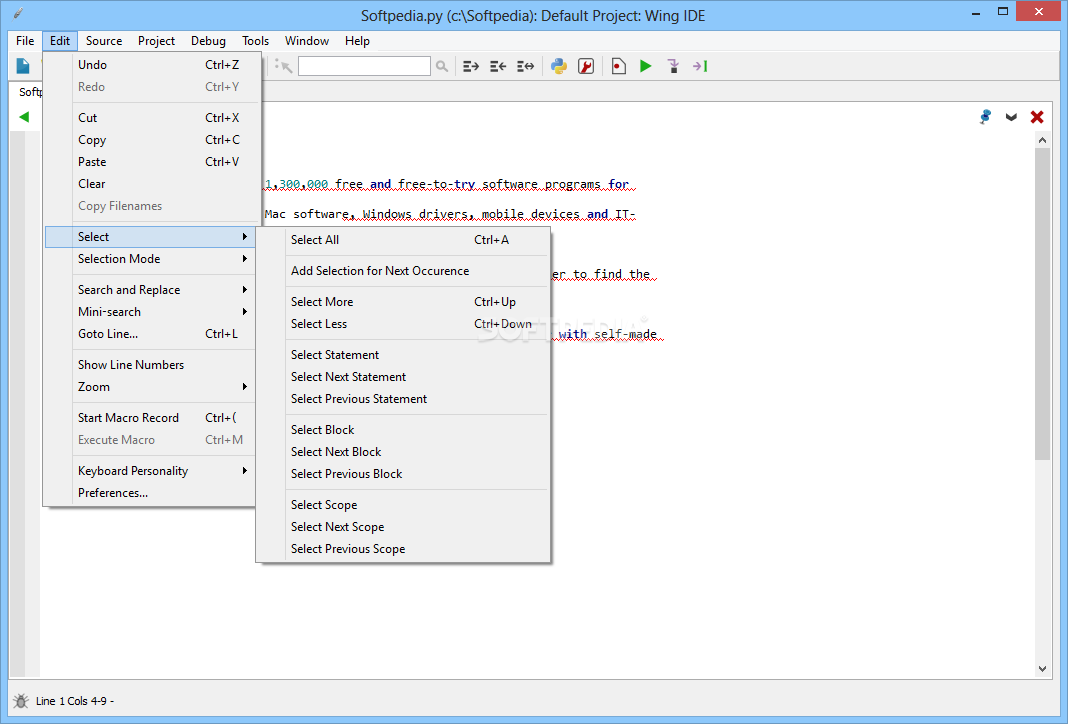Open the Tools menu
1068x724 pixels.
point(255,41)
